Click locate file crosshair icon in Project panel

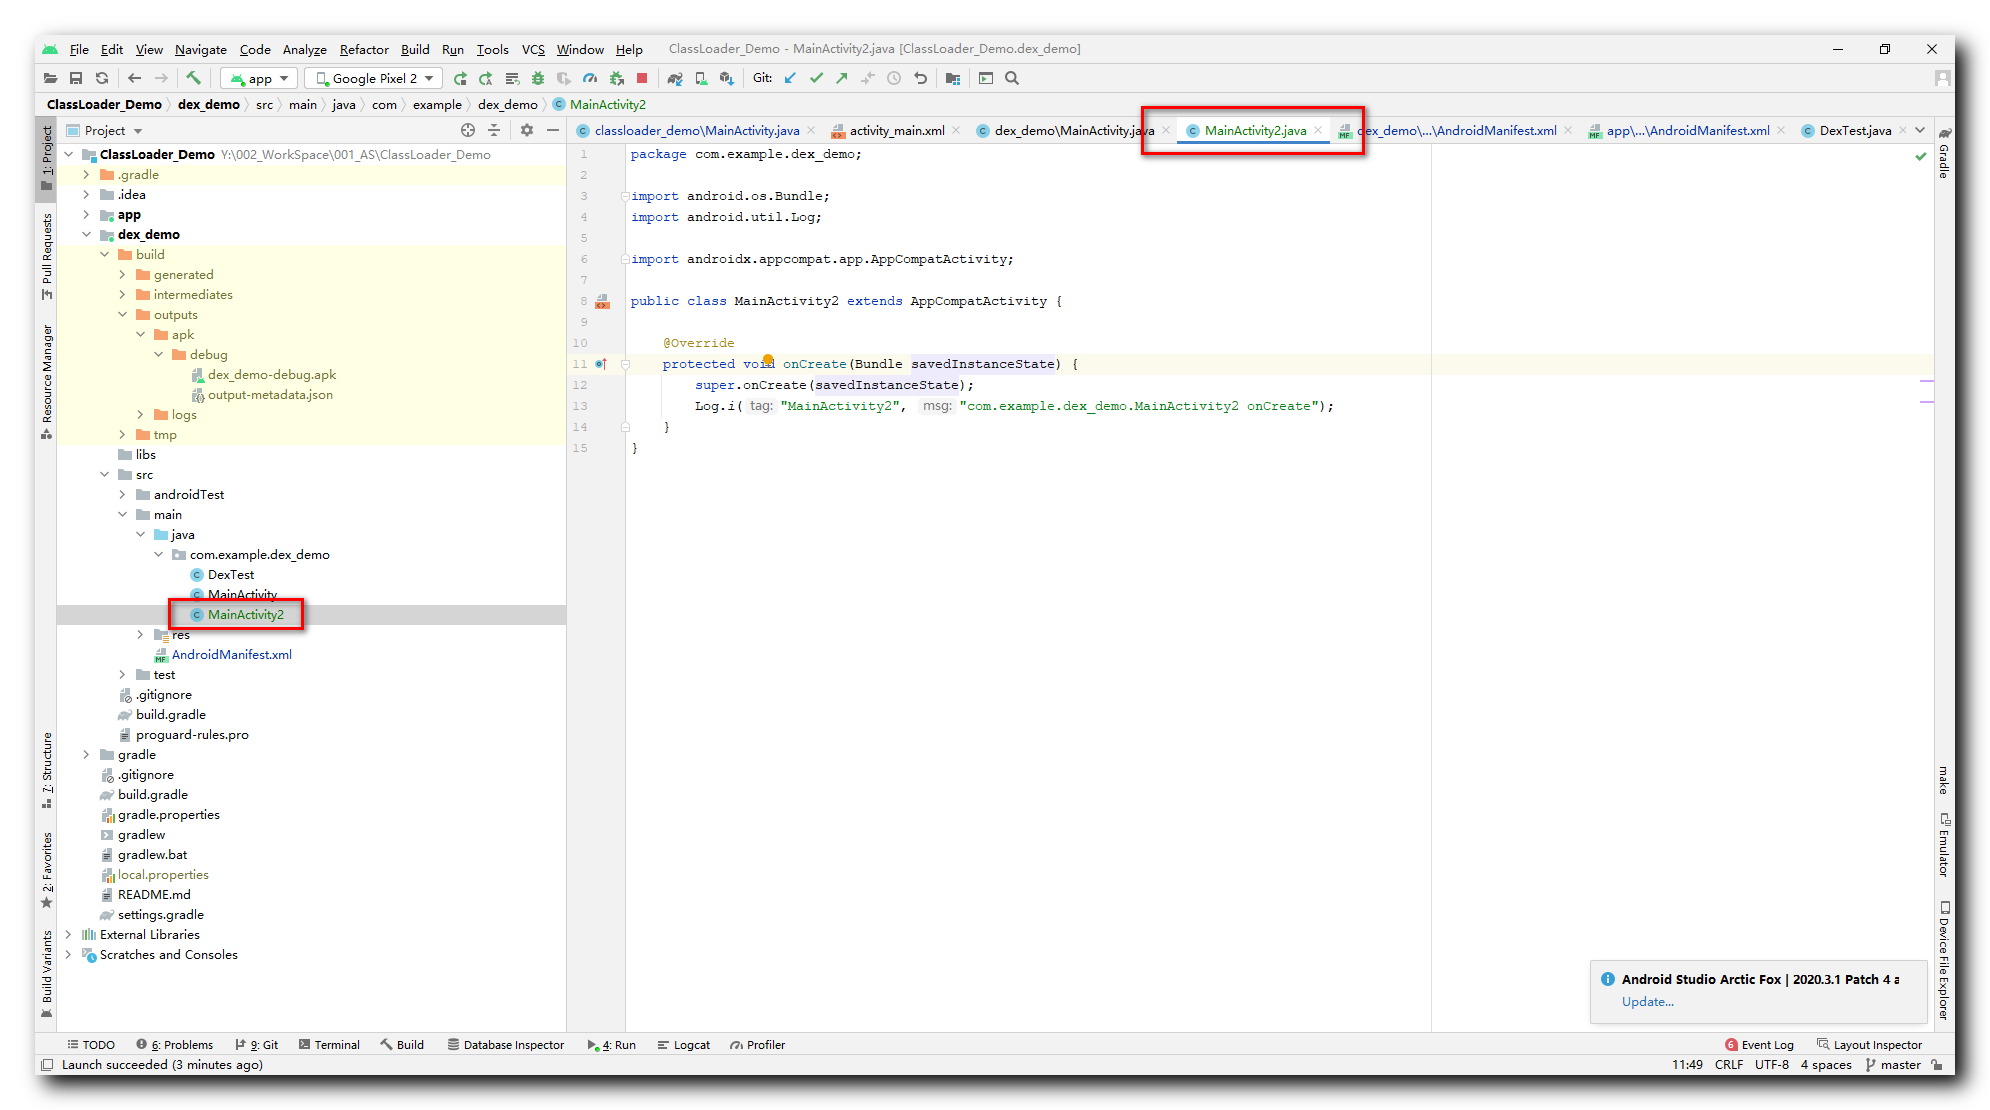click(468, 130)
